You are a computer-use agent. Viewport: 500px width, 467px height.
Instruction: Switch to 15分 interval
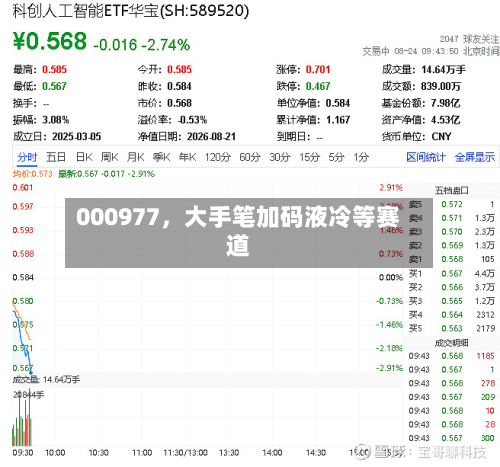(x=309, y=157)
